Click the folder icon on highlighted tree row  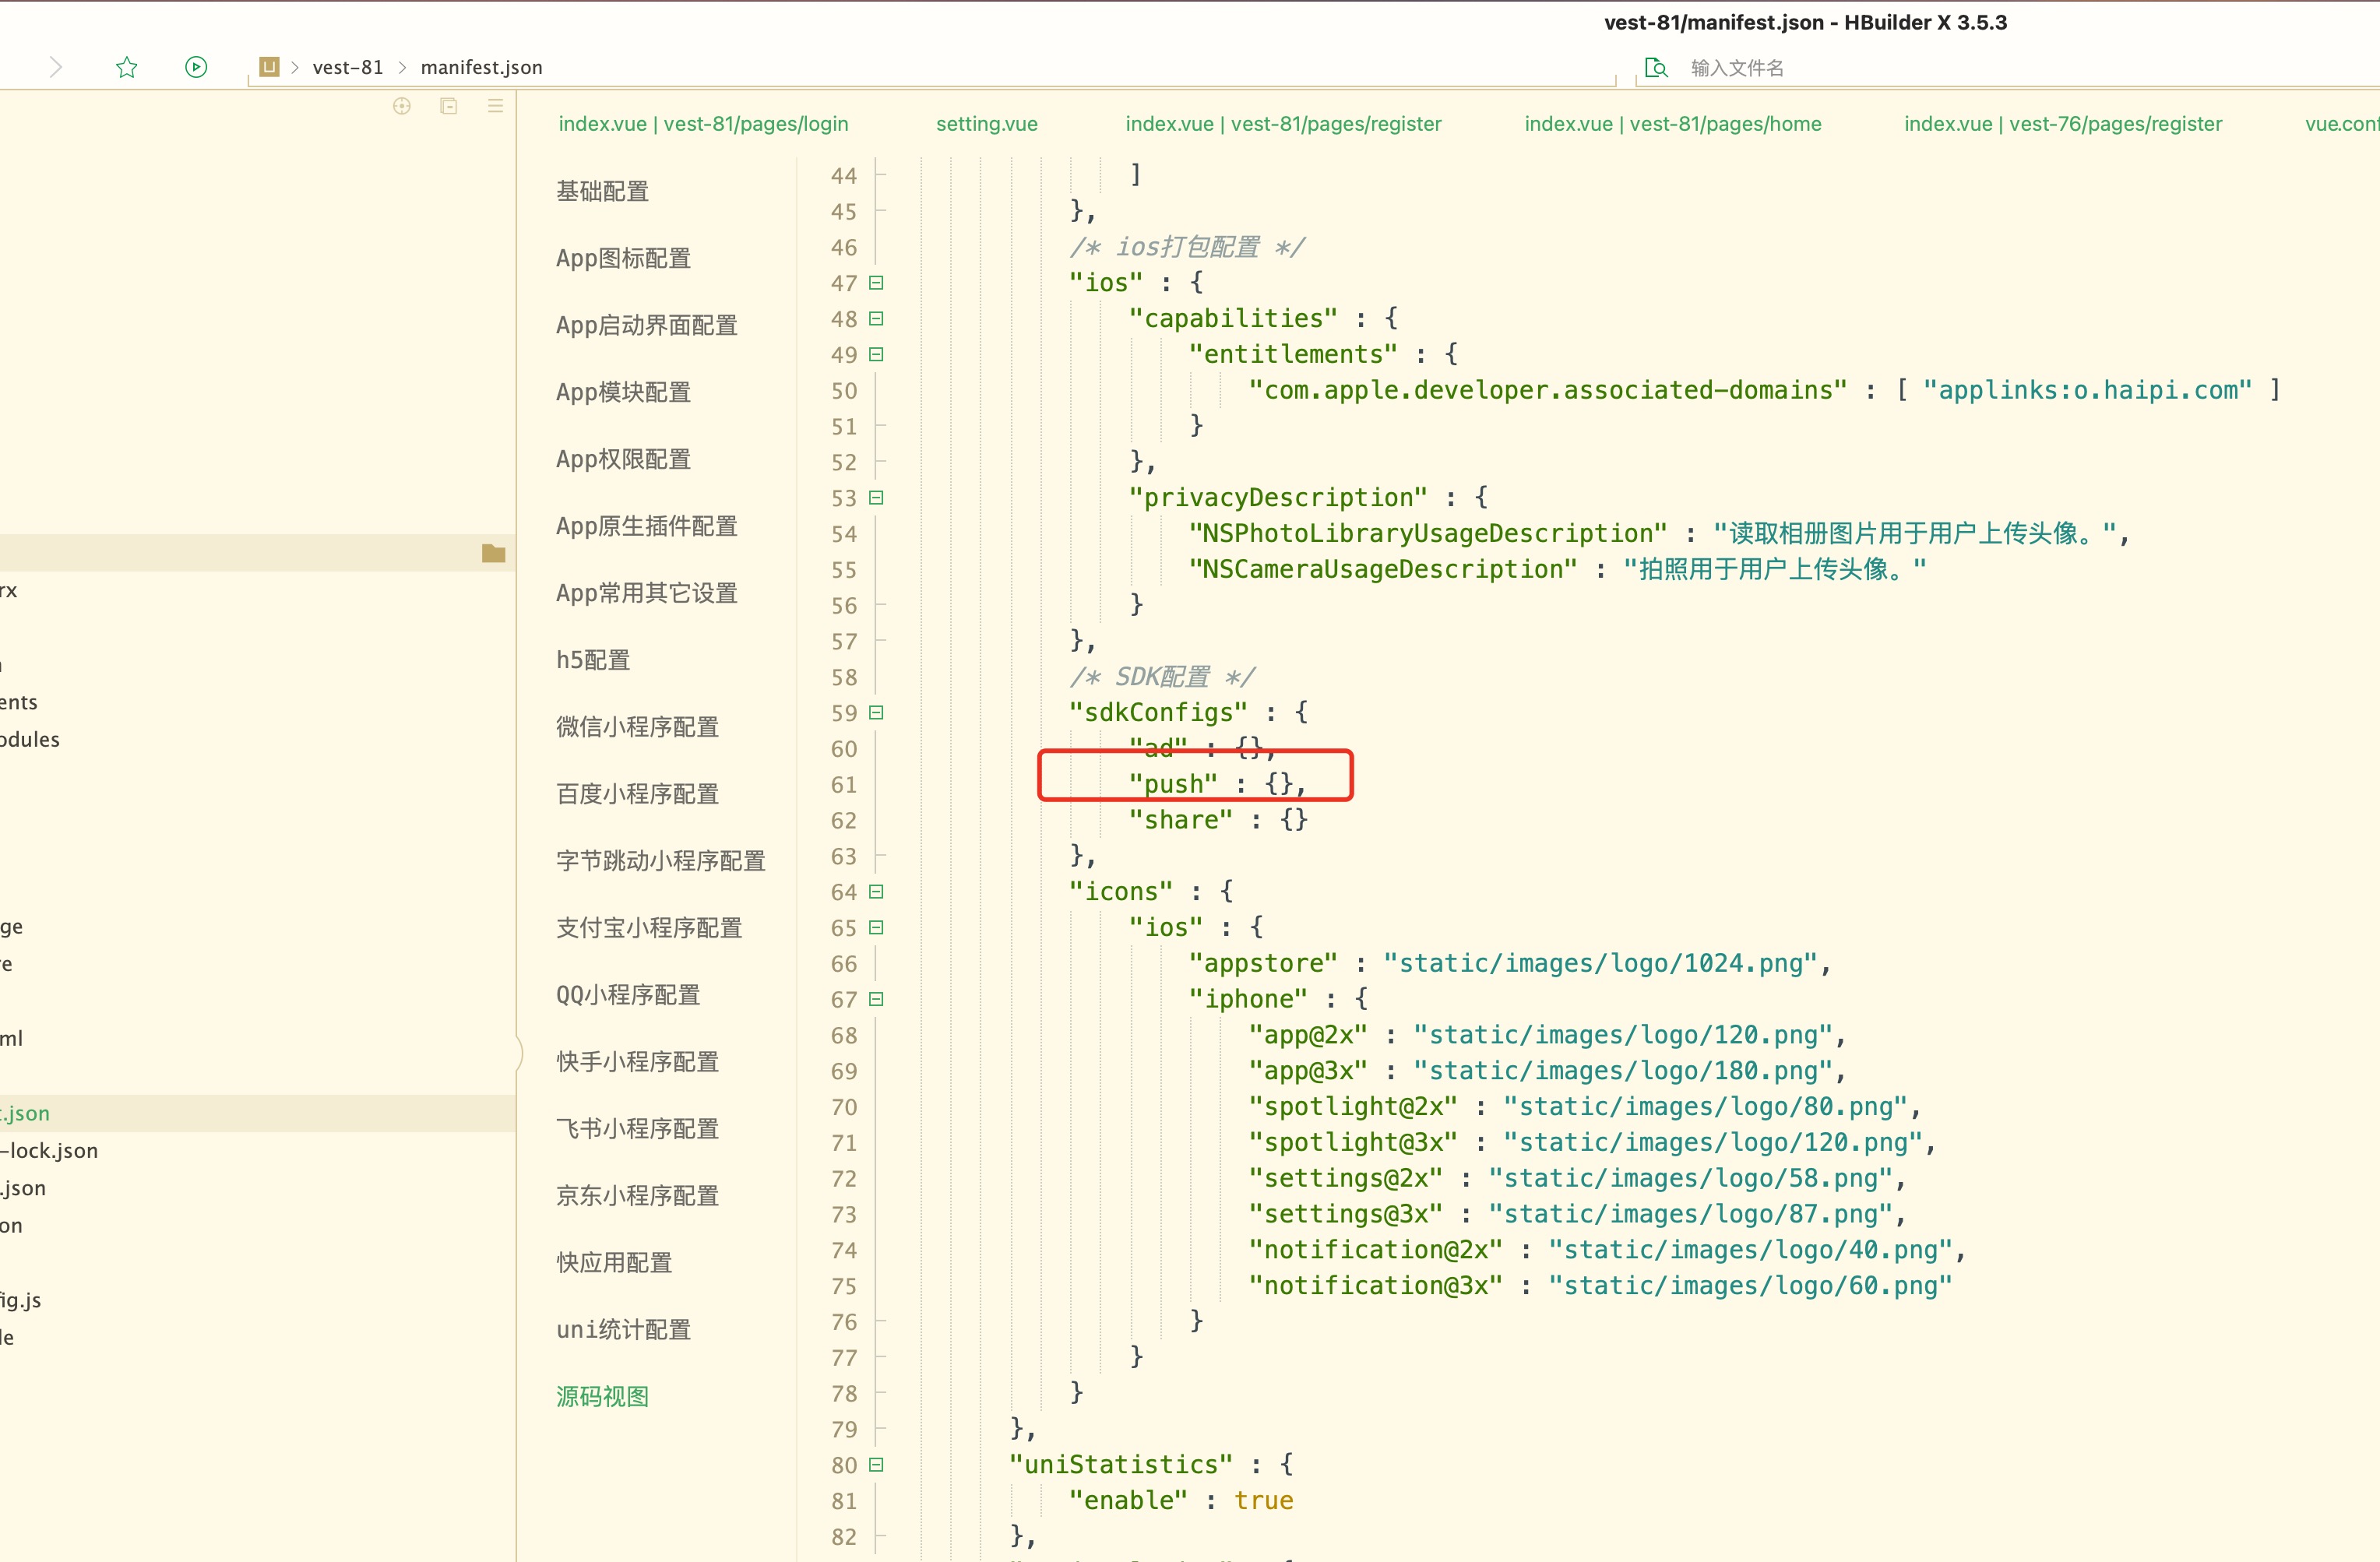(493, 553)
